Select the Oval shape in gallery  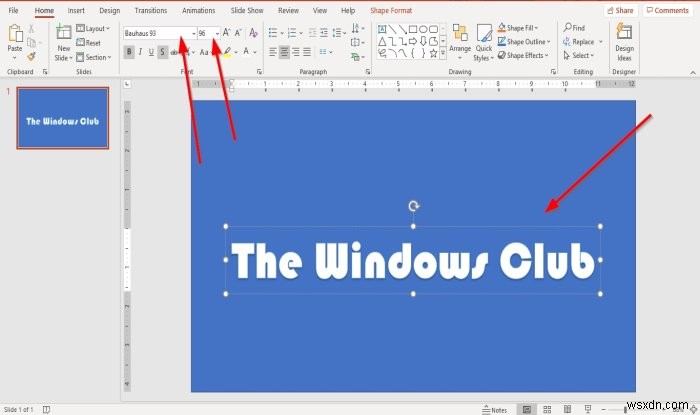[423, 29]
